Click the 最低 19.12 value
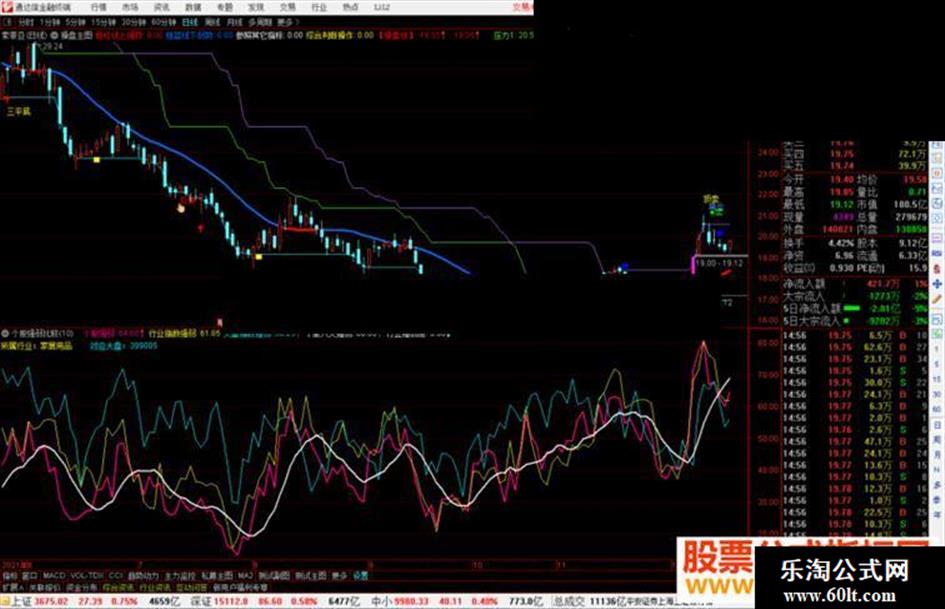 843,204
